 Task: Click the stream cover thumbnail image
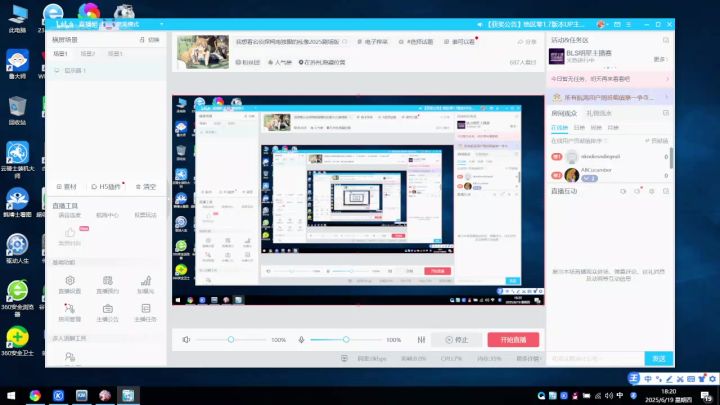[203, 52]
